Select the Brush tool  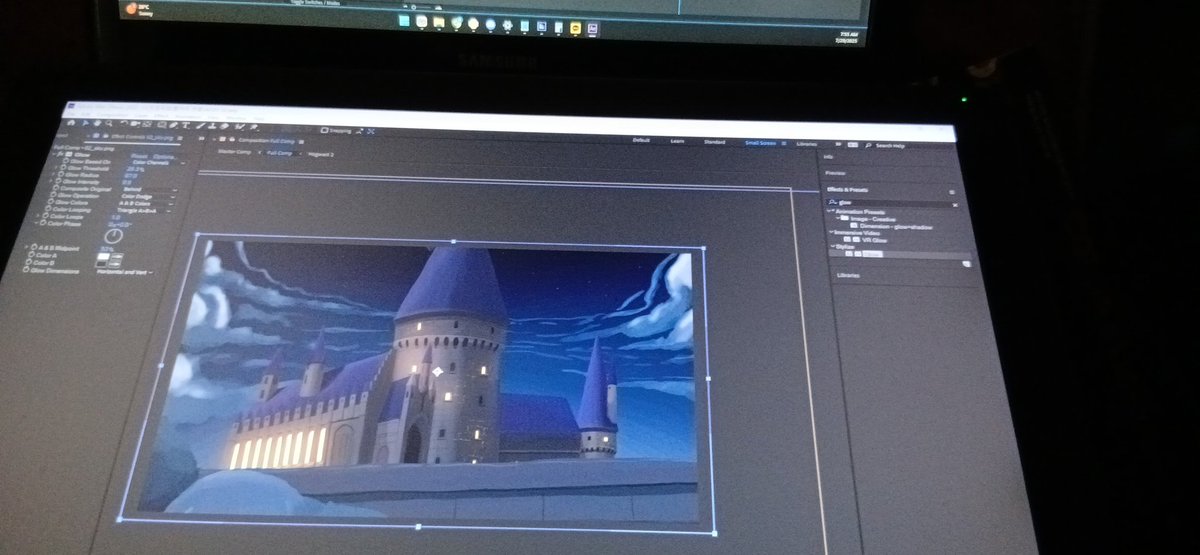(x=201, y=125)
